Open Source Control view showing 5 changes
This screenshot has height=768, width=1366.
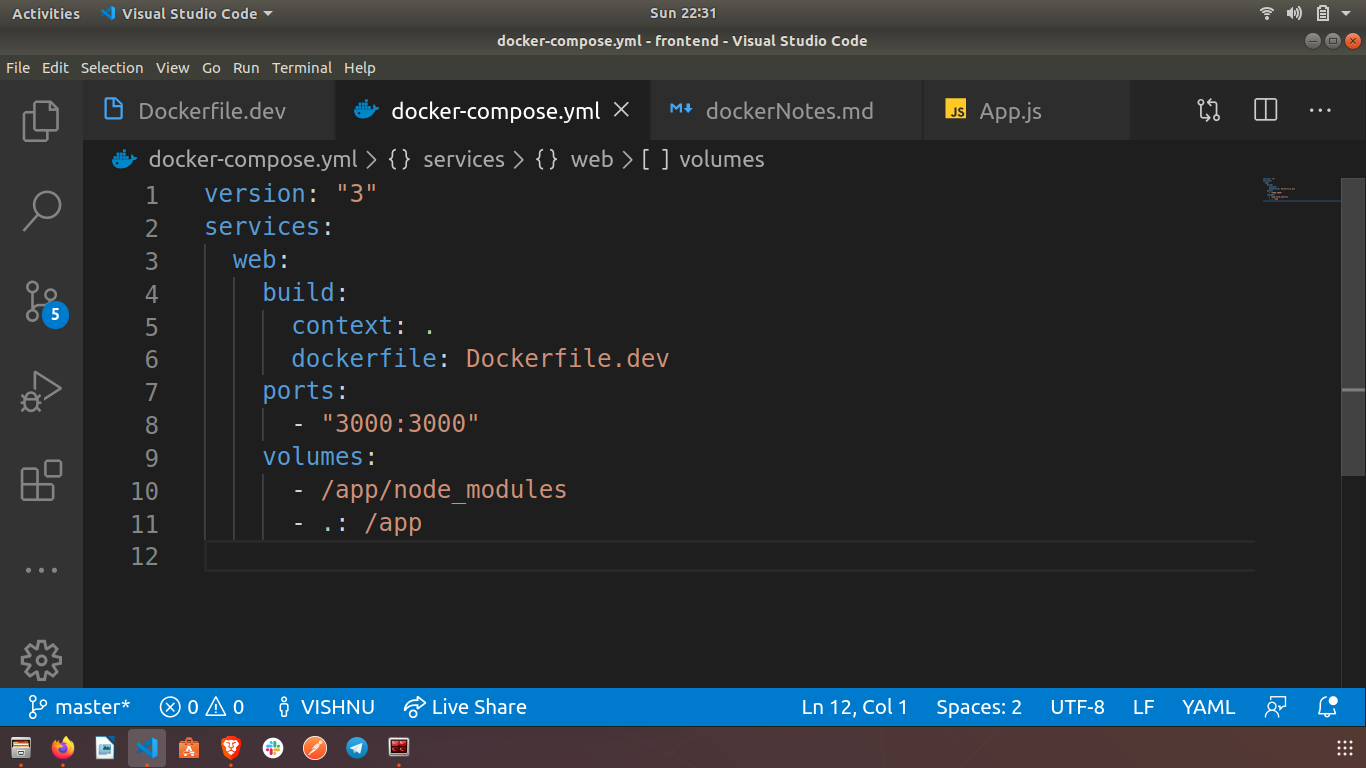40,300
